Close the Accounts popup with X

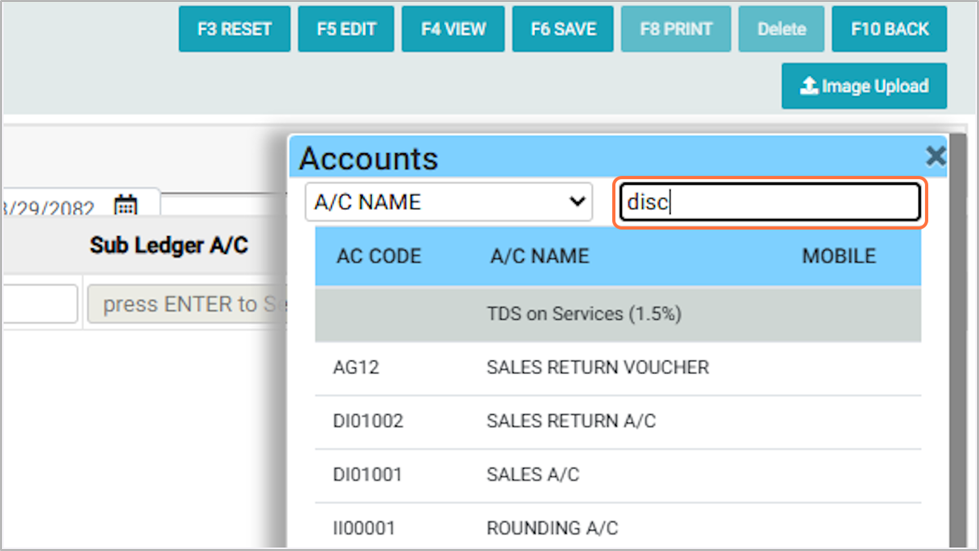pyautogui.click(x=935, y=156)
